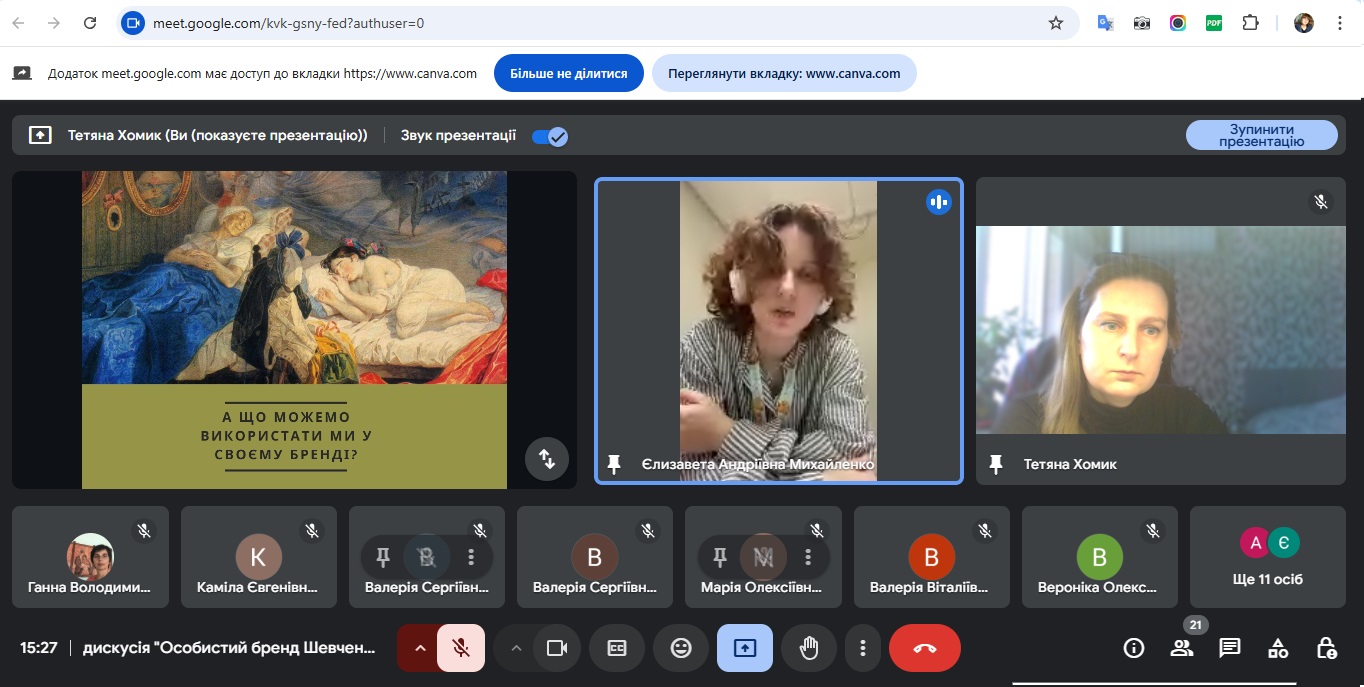Turn on closed captions
This screenshot has width=1364, height=687.
617,648
